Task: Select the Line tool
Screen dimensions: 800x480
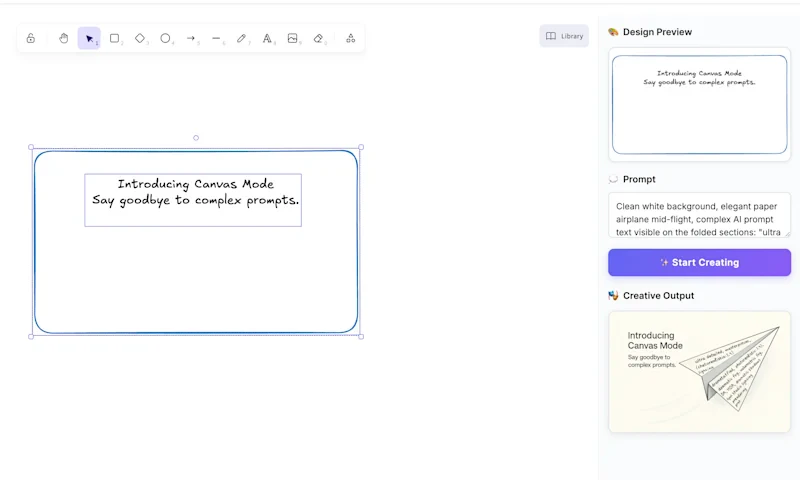Action: click(216, 38)
